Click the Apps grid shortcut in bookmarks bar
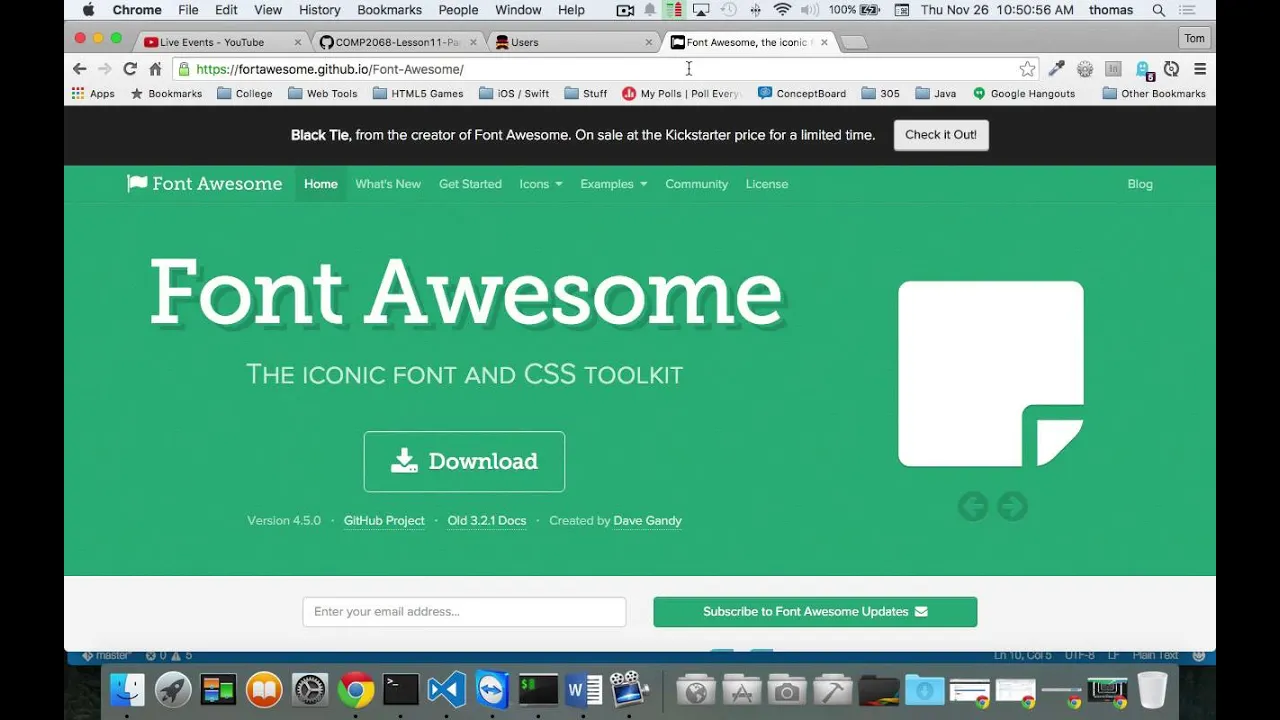The height and width of the screenshot is (720, 1280). tap(93, 93)
